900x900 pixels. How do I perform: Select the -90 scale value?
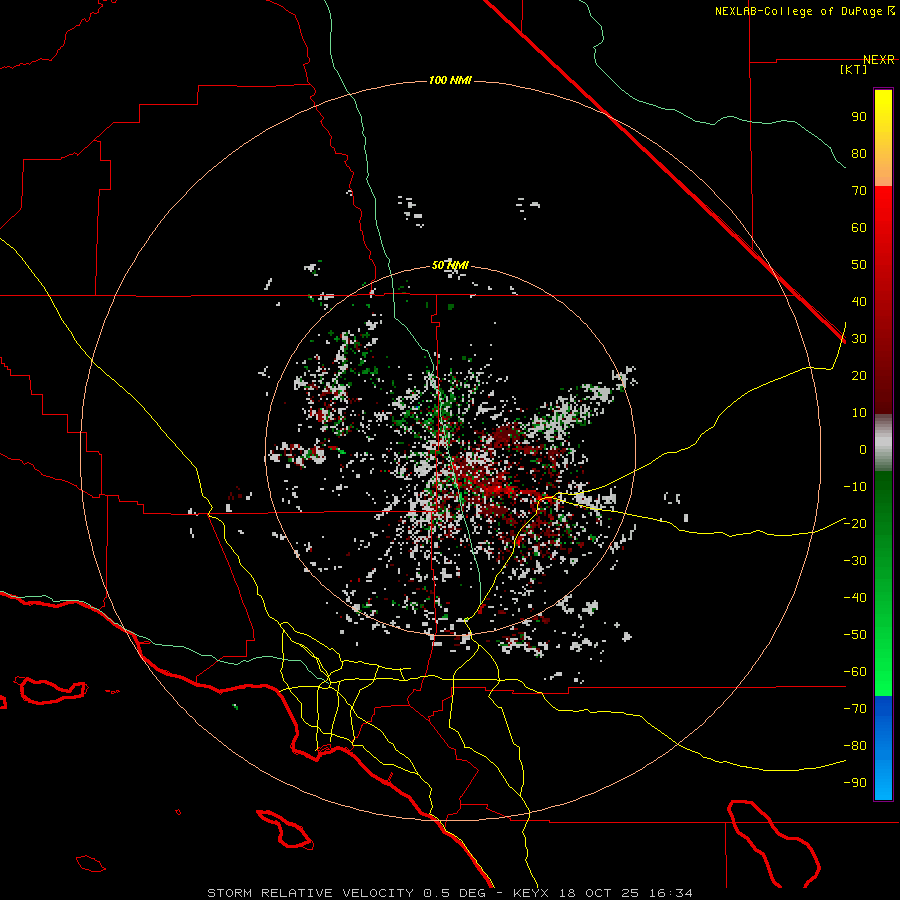pos(855,783)
